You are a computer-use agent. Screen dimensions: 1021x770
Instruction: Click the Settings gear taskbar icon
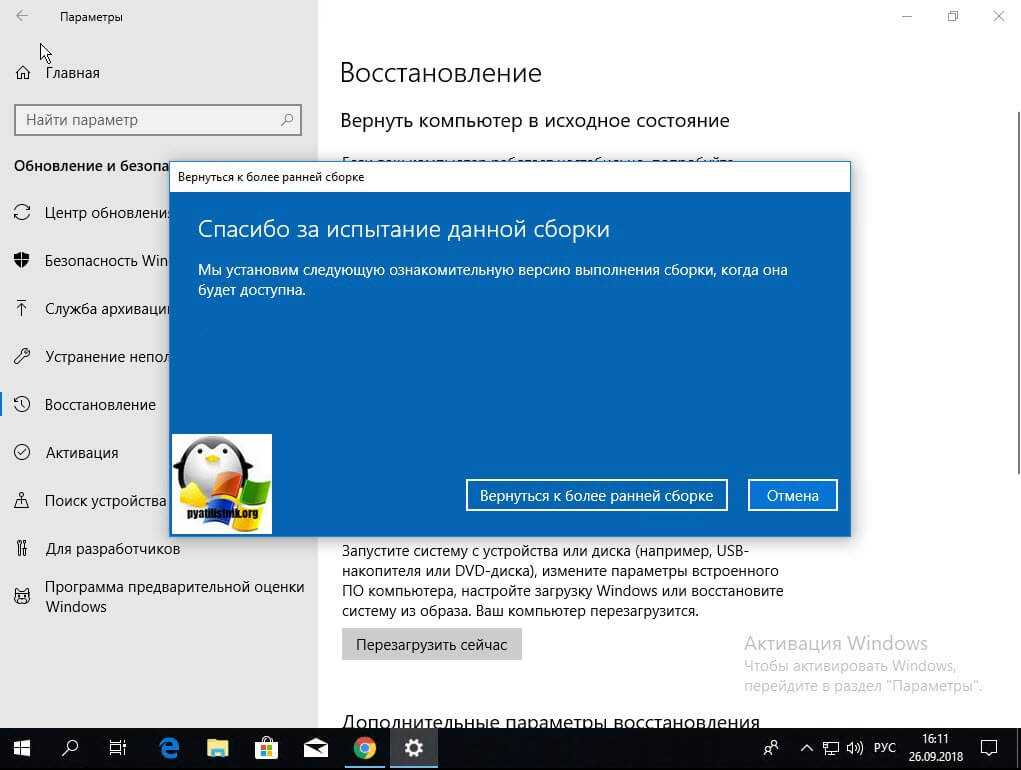click(414, 747)
